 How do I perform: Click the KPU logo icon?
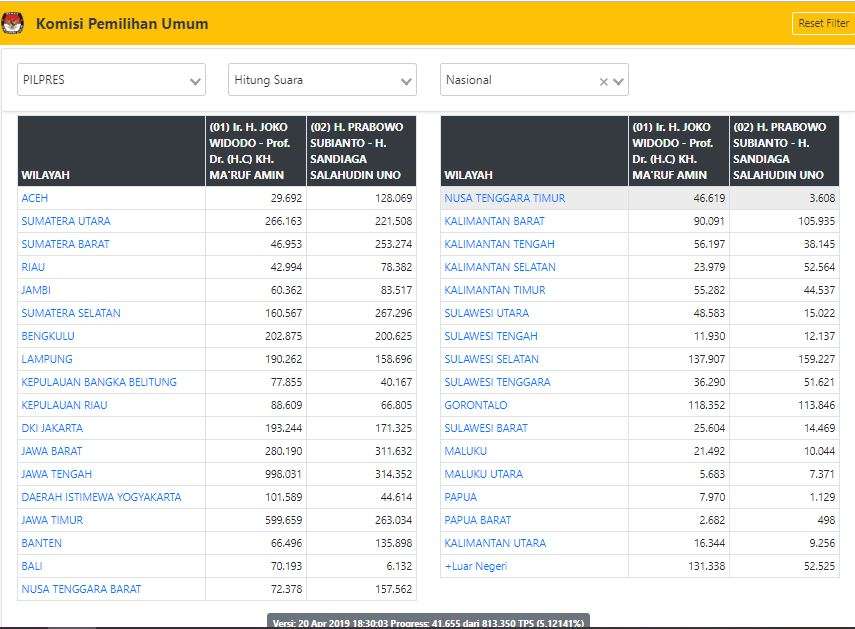click(x=12, y=24)
